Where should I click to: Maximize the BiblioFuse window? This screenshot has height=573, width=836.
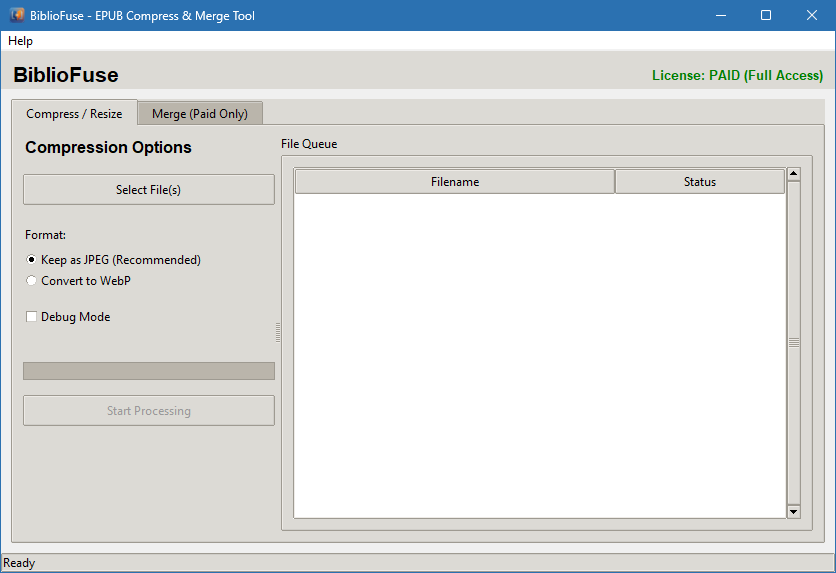[x=766, y=15]
